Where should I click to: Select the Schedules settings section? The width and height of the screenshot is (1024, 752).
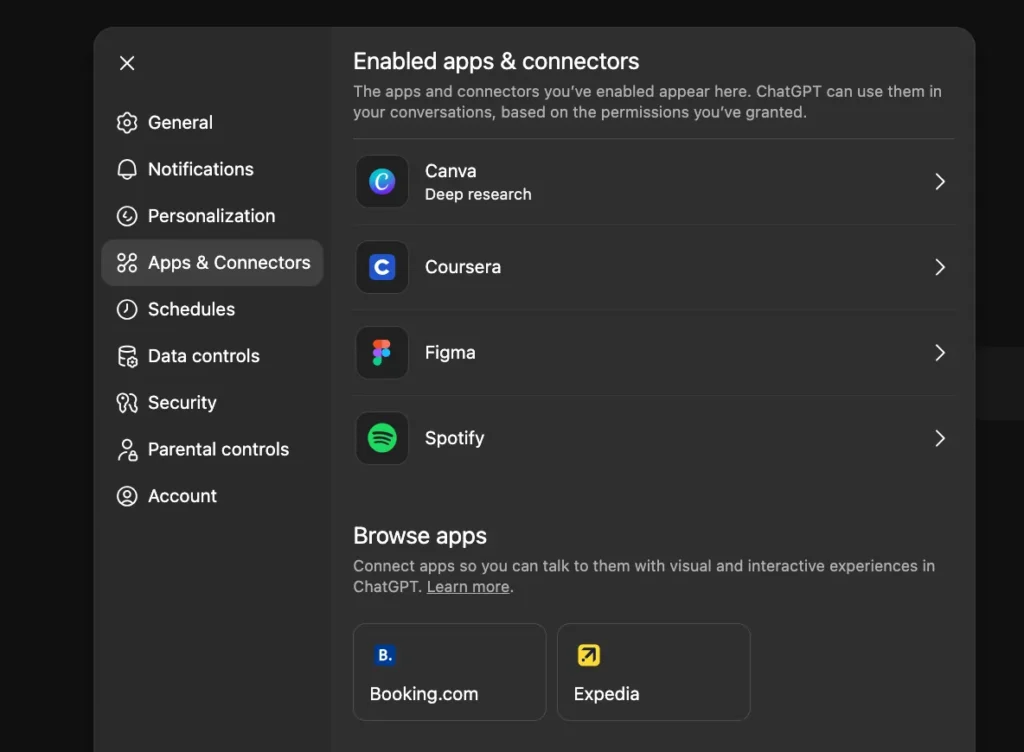[191, 309]
